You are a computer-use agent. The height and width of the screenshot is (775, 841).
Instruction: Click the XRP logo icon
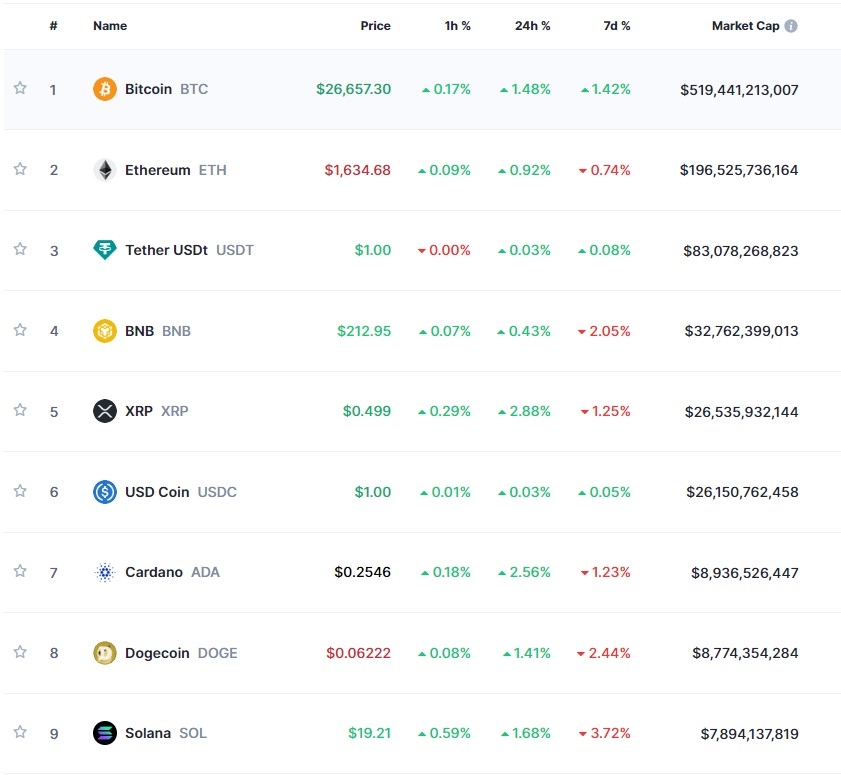tap(105, 411)
